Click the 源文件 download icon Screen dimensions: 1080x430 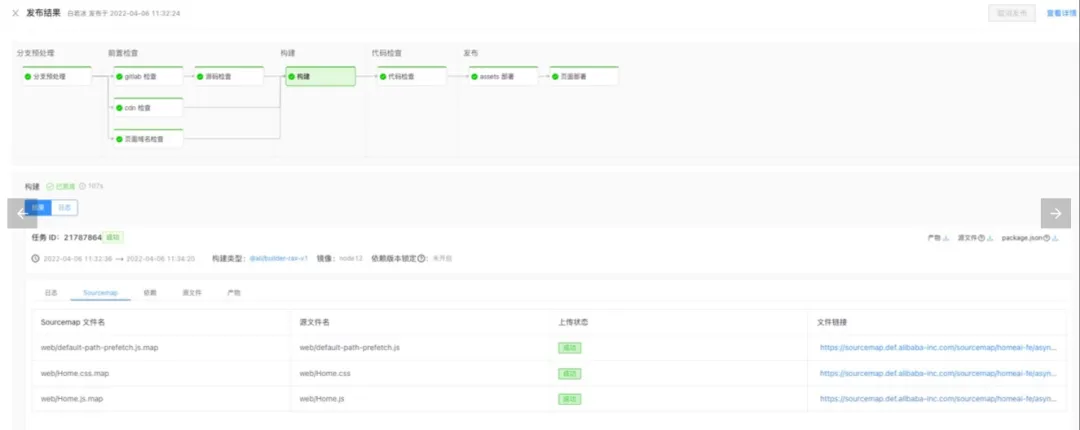[x=990, y=238]
